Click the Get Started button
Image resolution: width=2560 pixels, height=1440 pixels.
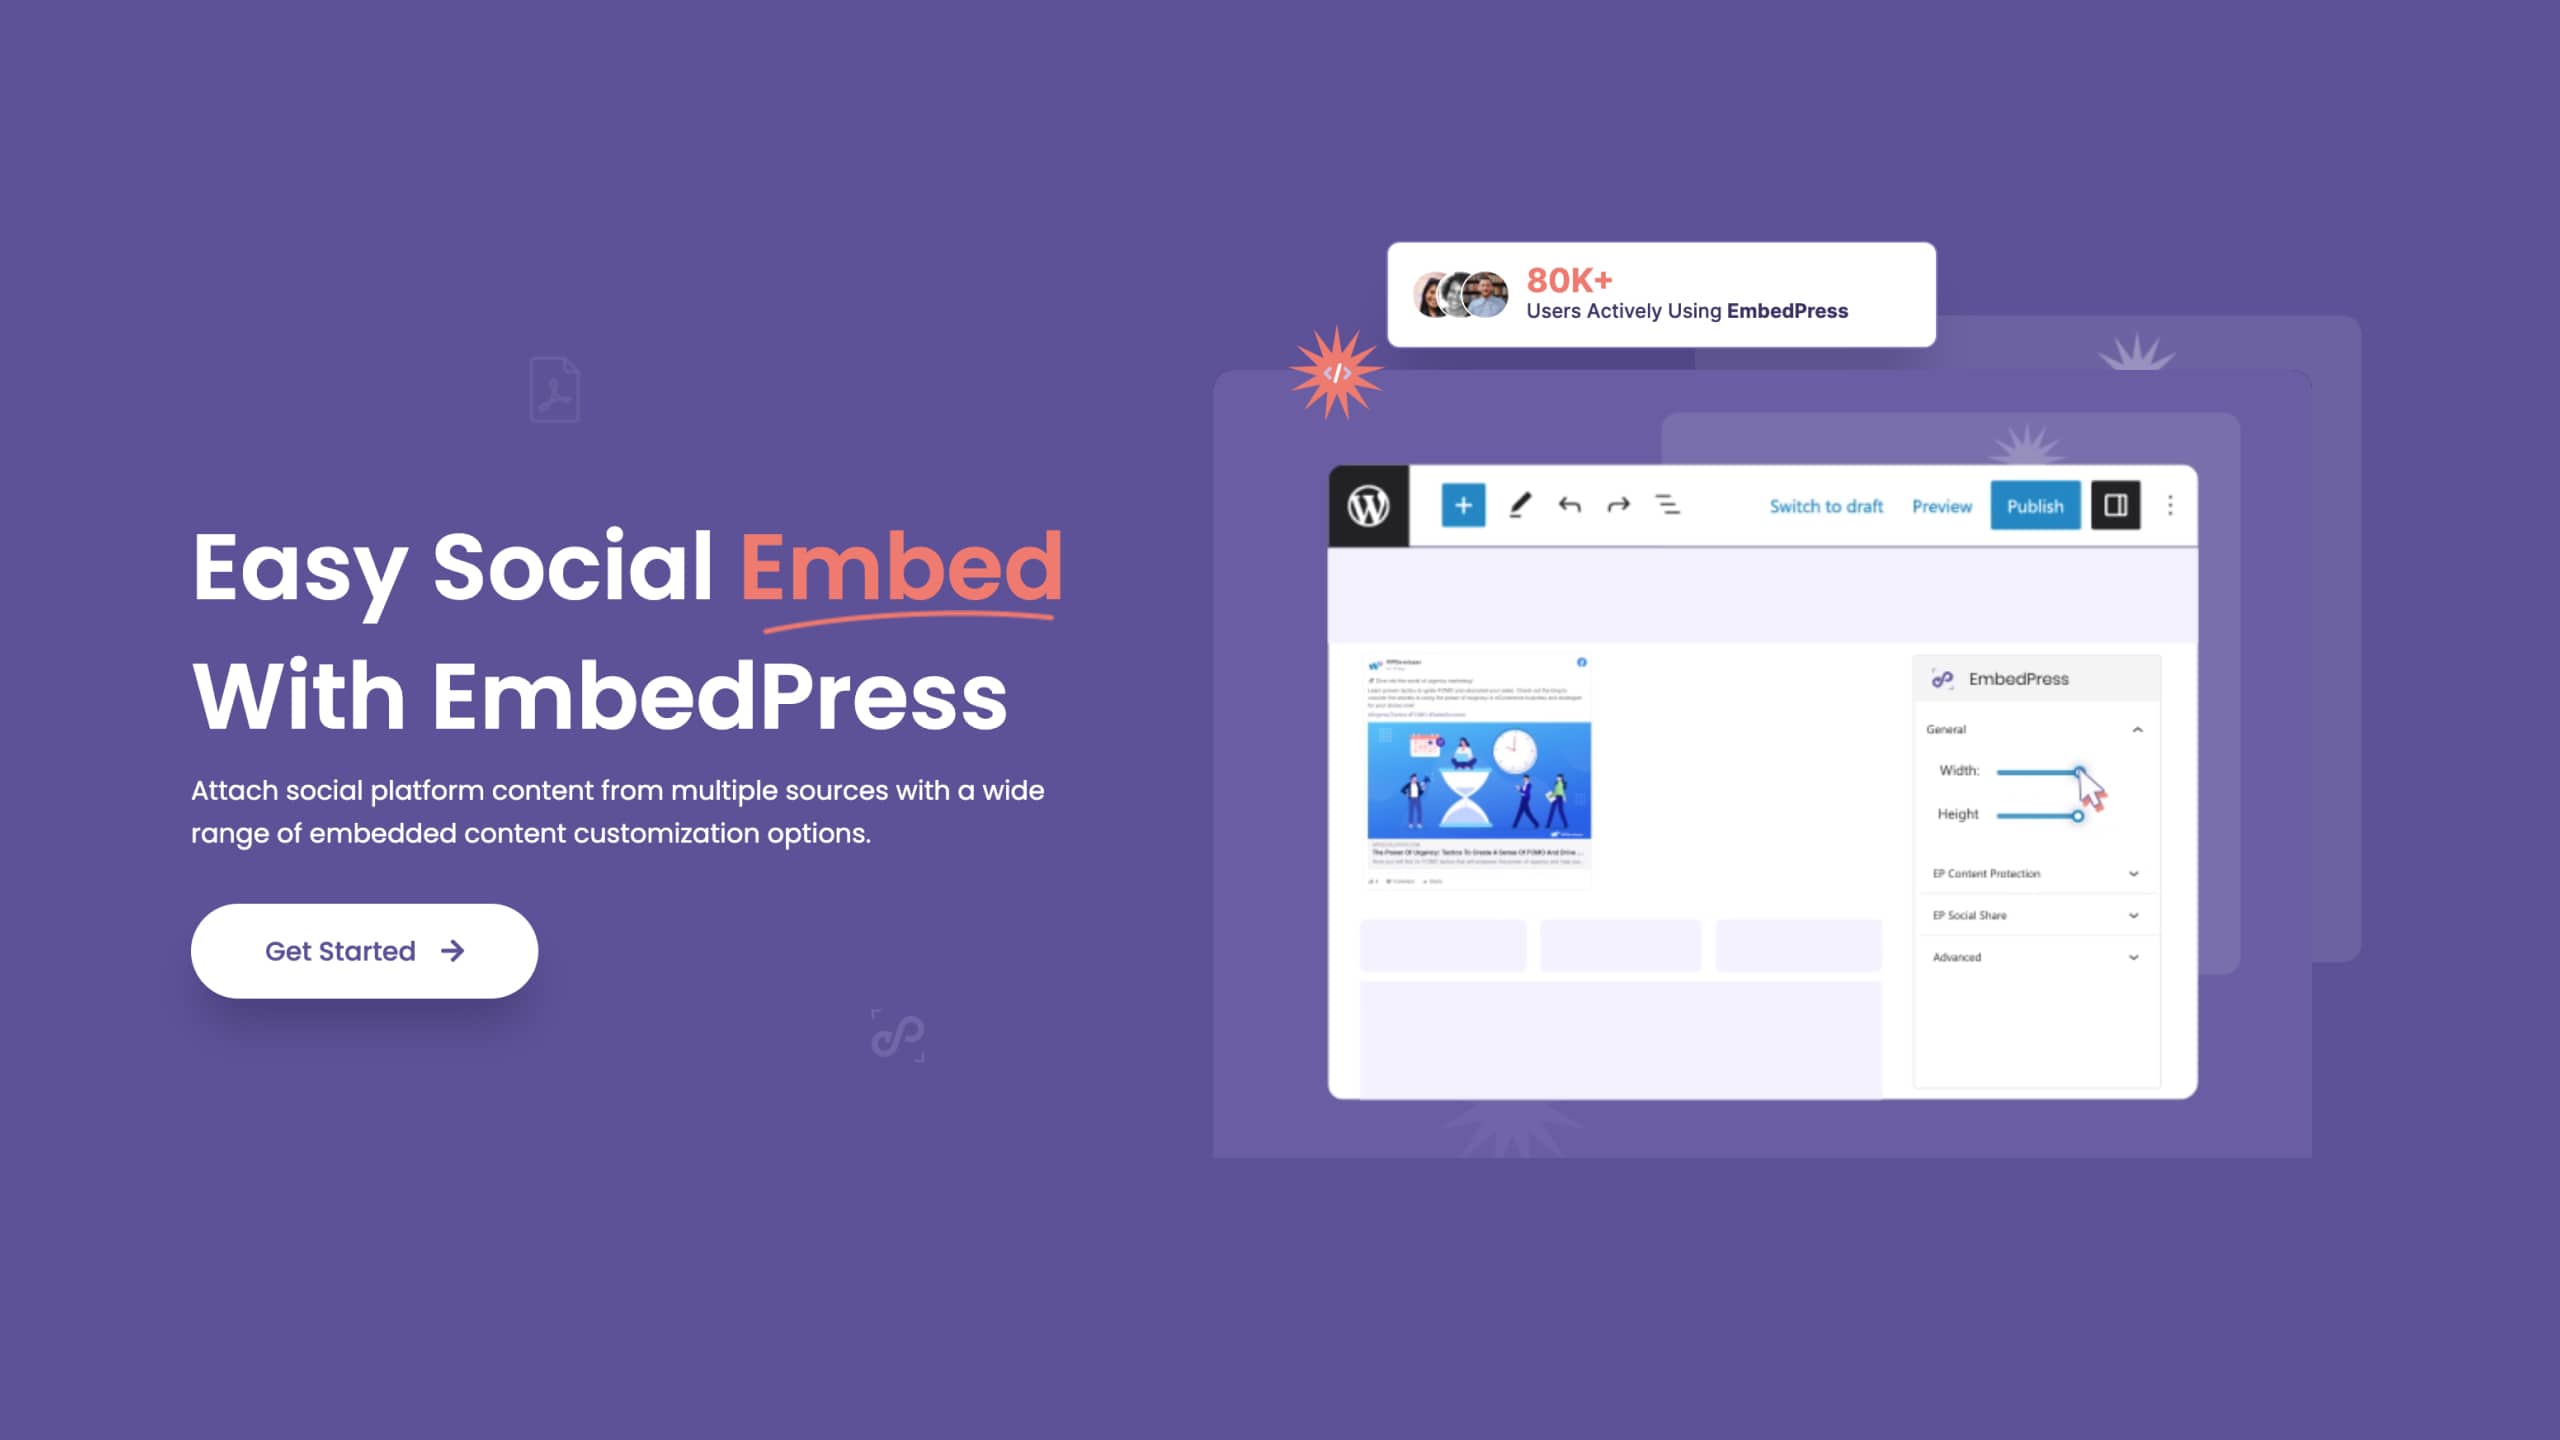(364, 951)
